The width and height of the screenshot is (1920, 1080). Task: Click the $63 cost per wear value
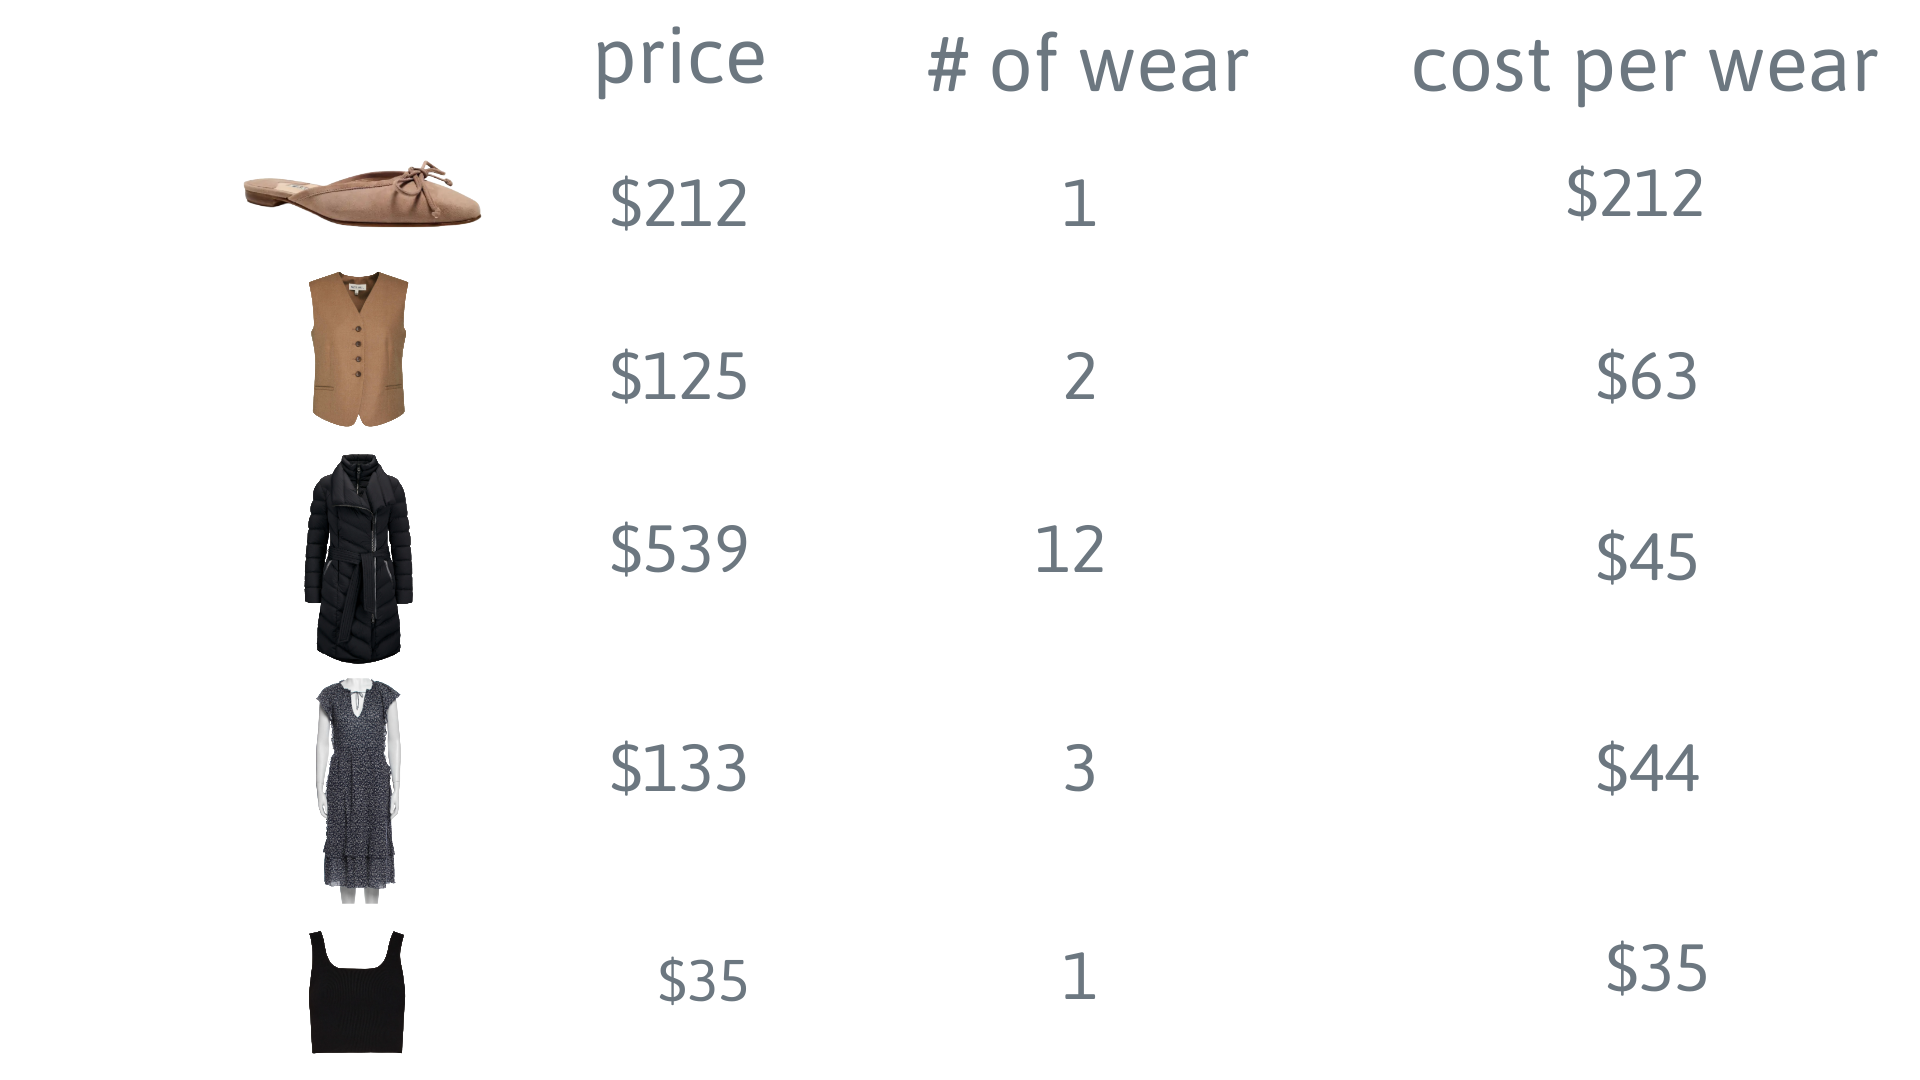1646,377
